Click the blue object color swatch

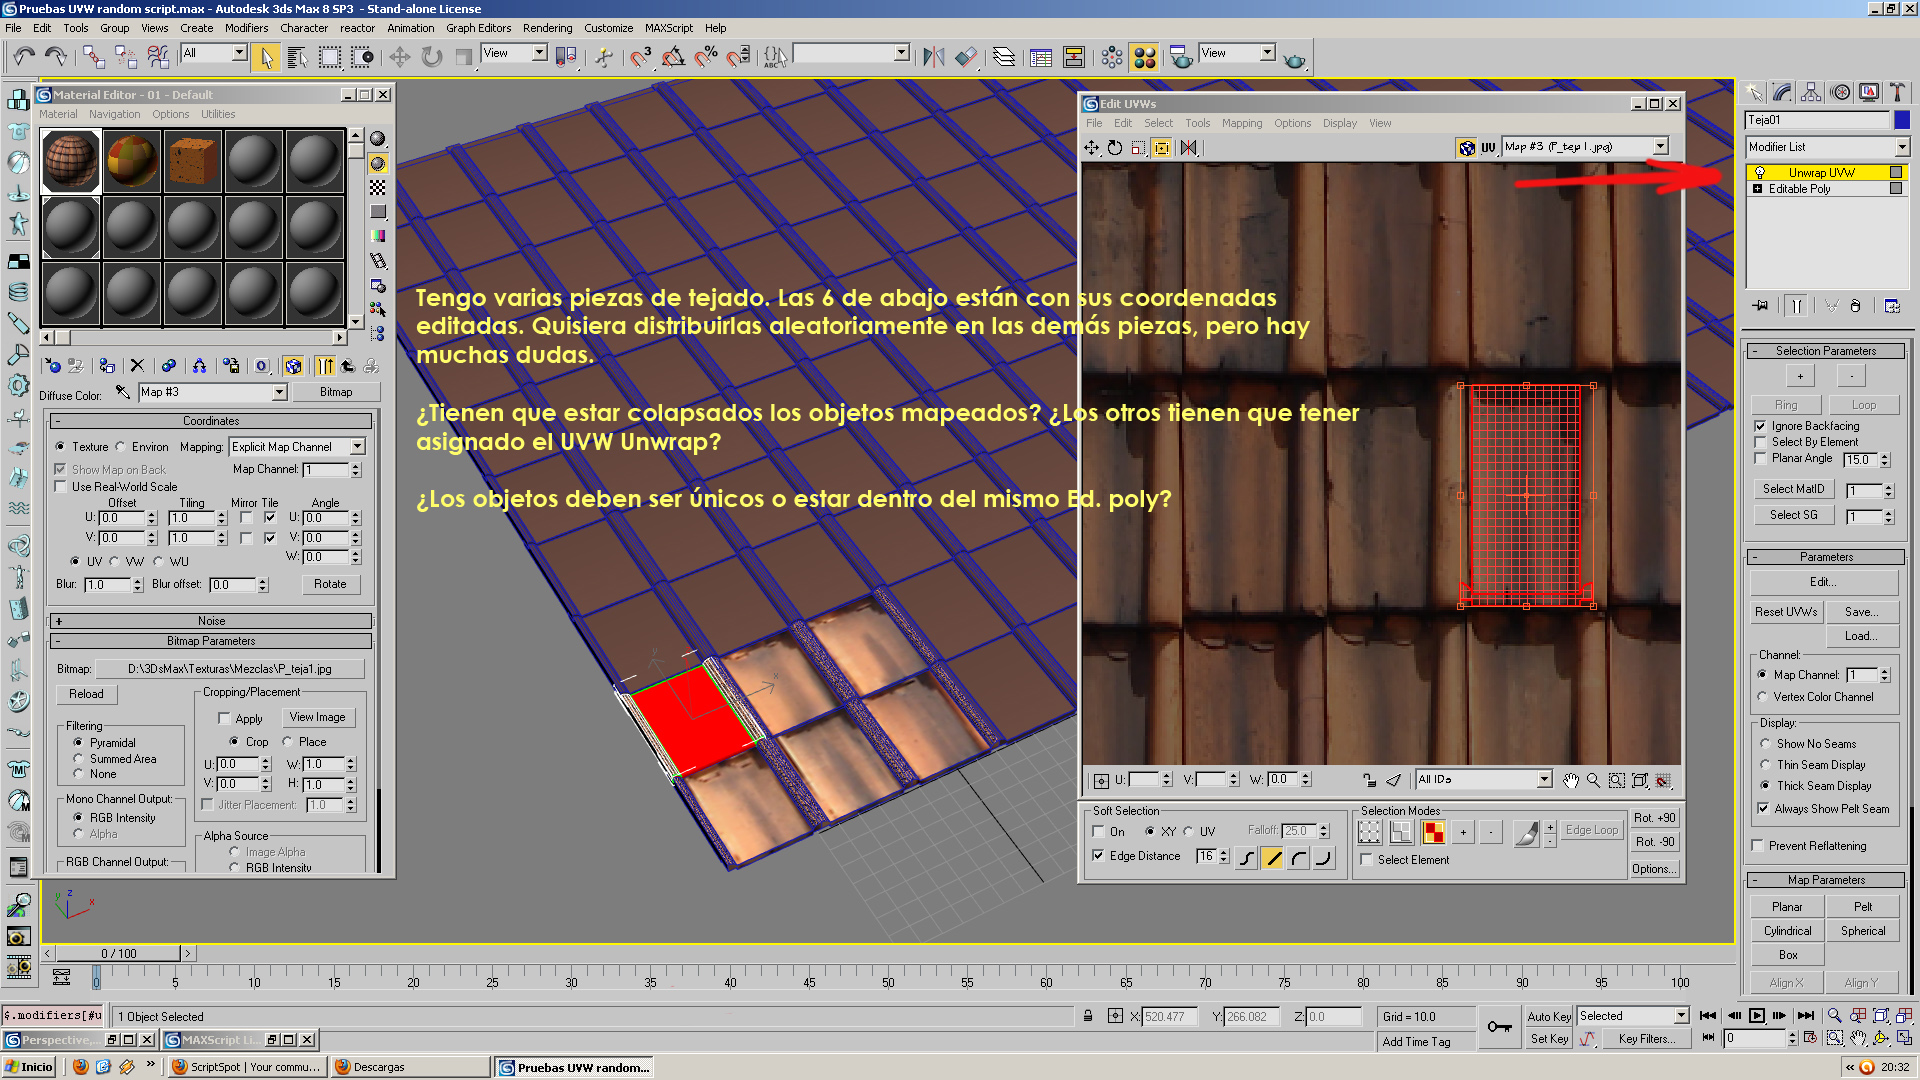pyautogui.click(x=1902, y=120)
